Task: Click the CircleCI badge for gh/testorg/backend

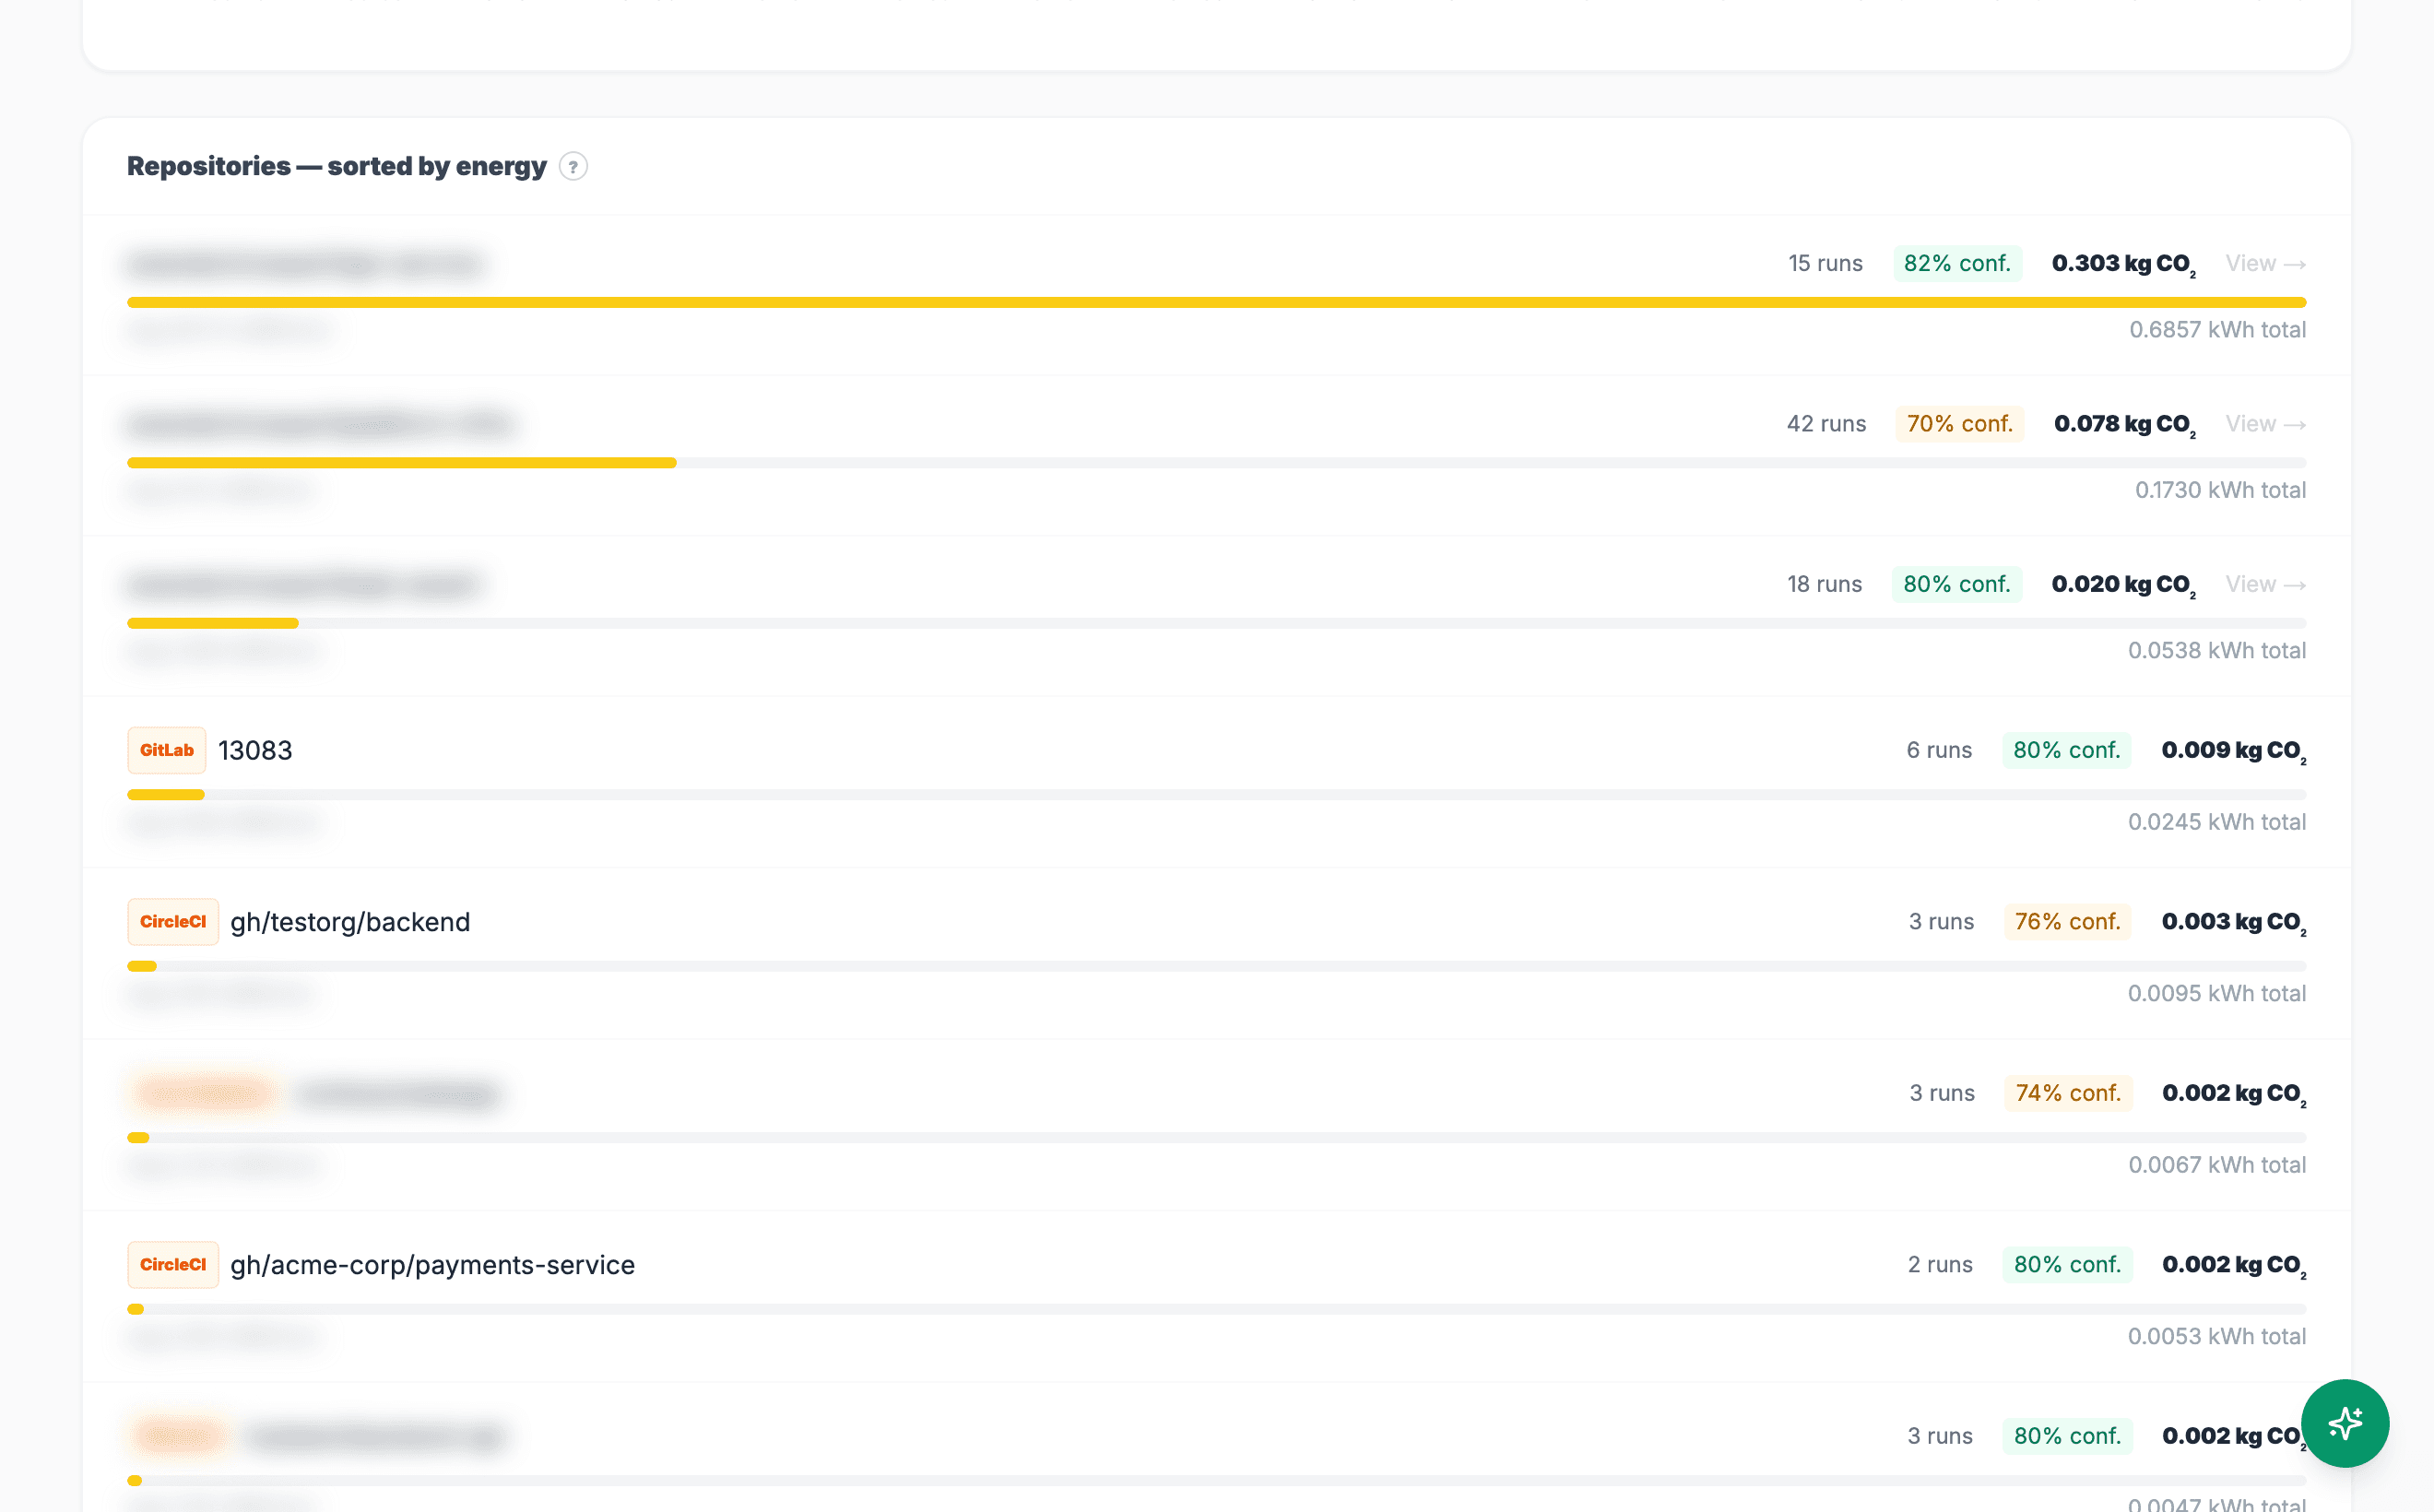Action: pyautogui.click(x=173, y=922)
